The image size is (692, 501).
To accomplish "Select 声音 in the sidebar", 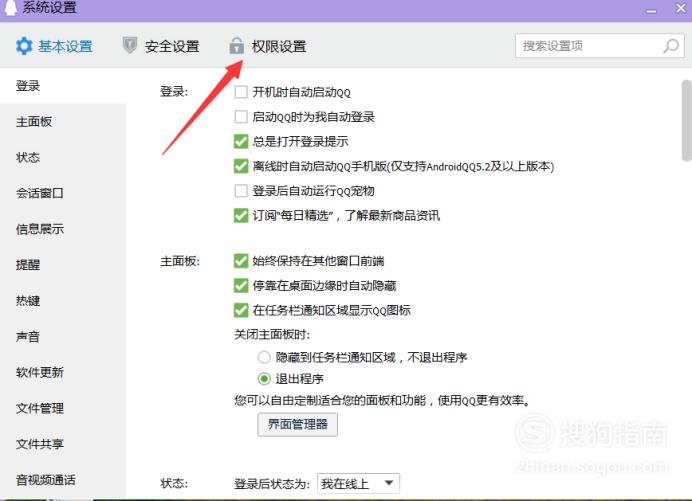I will (63, 336).
